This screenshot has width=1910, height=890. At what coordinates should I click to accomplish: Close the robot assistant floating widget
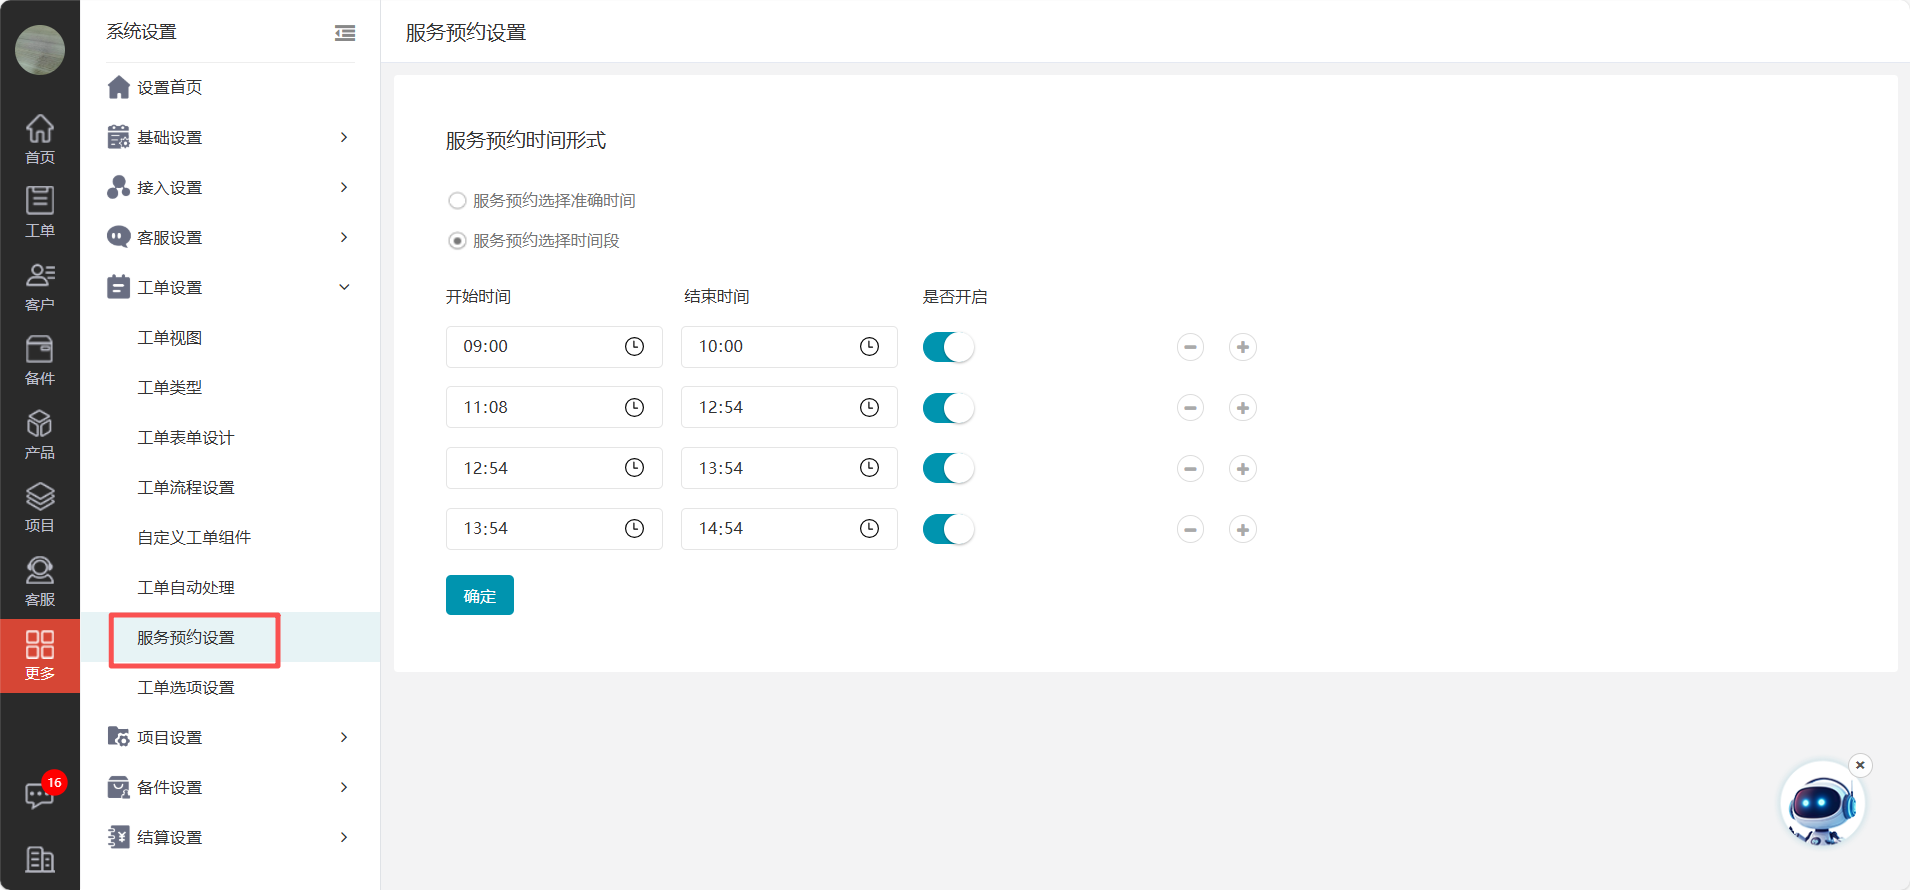coord(1860,765)
